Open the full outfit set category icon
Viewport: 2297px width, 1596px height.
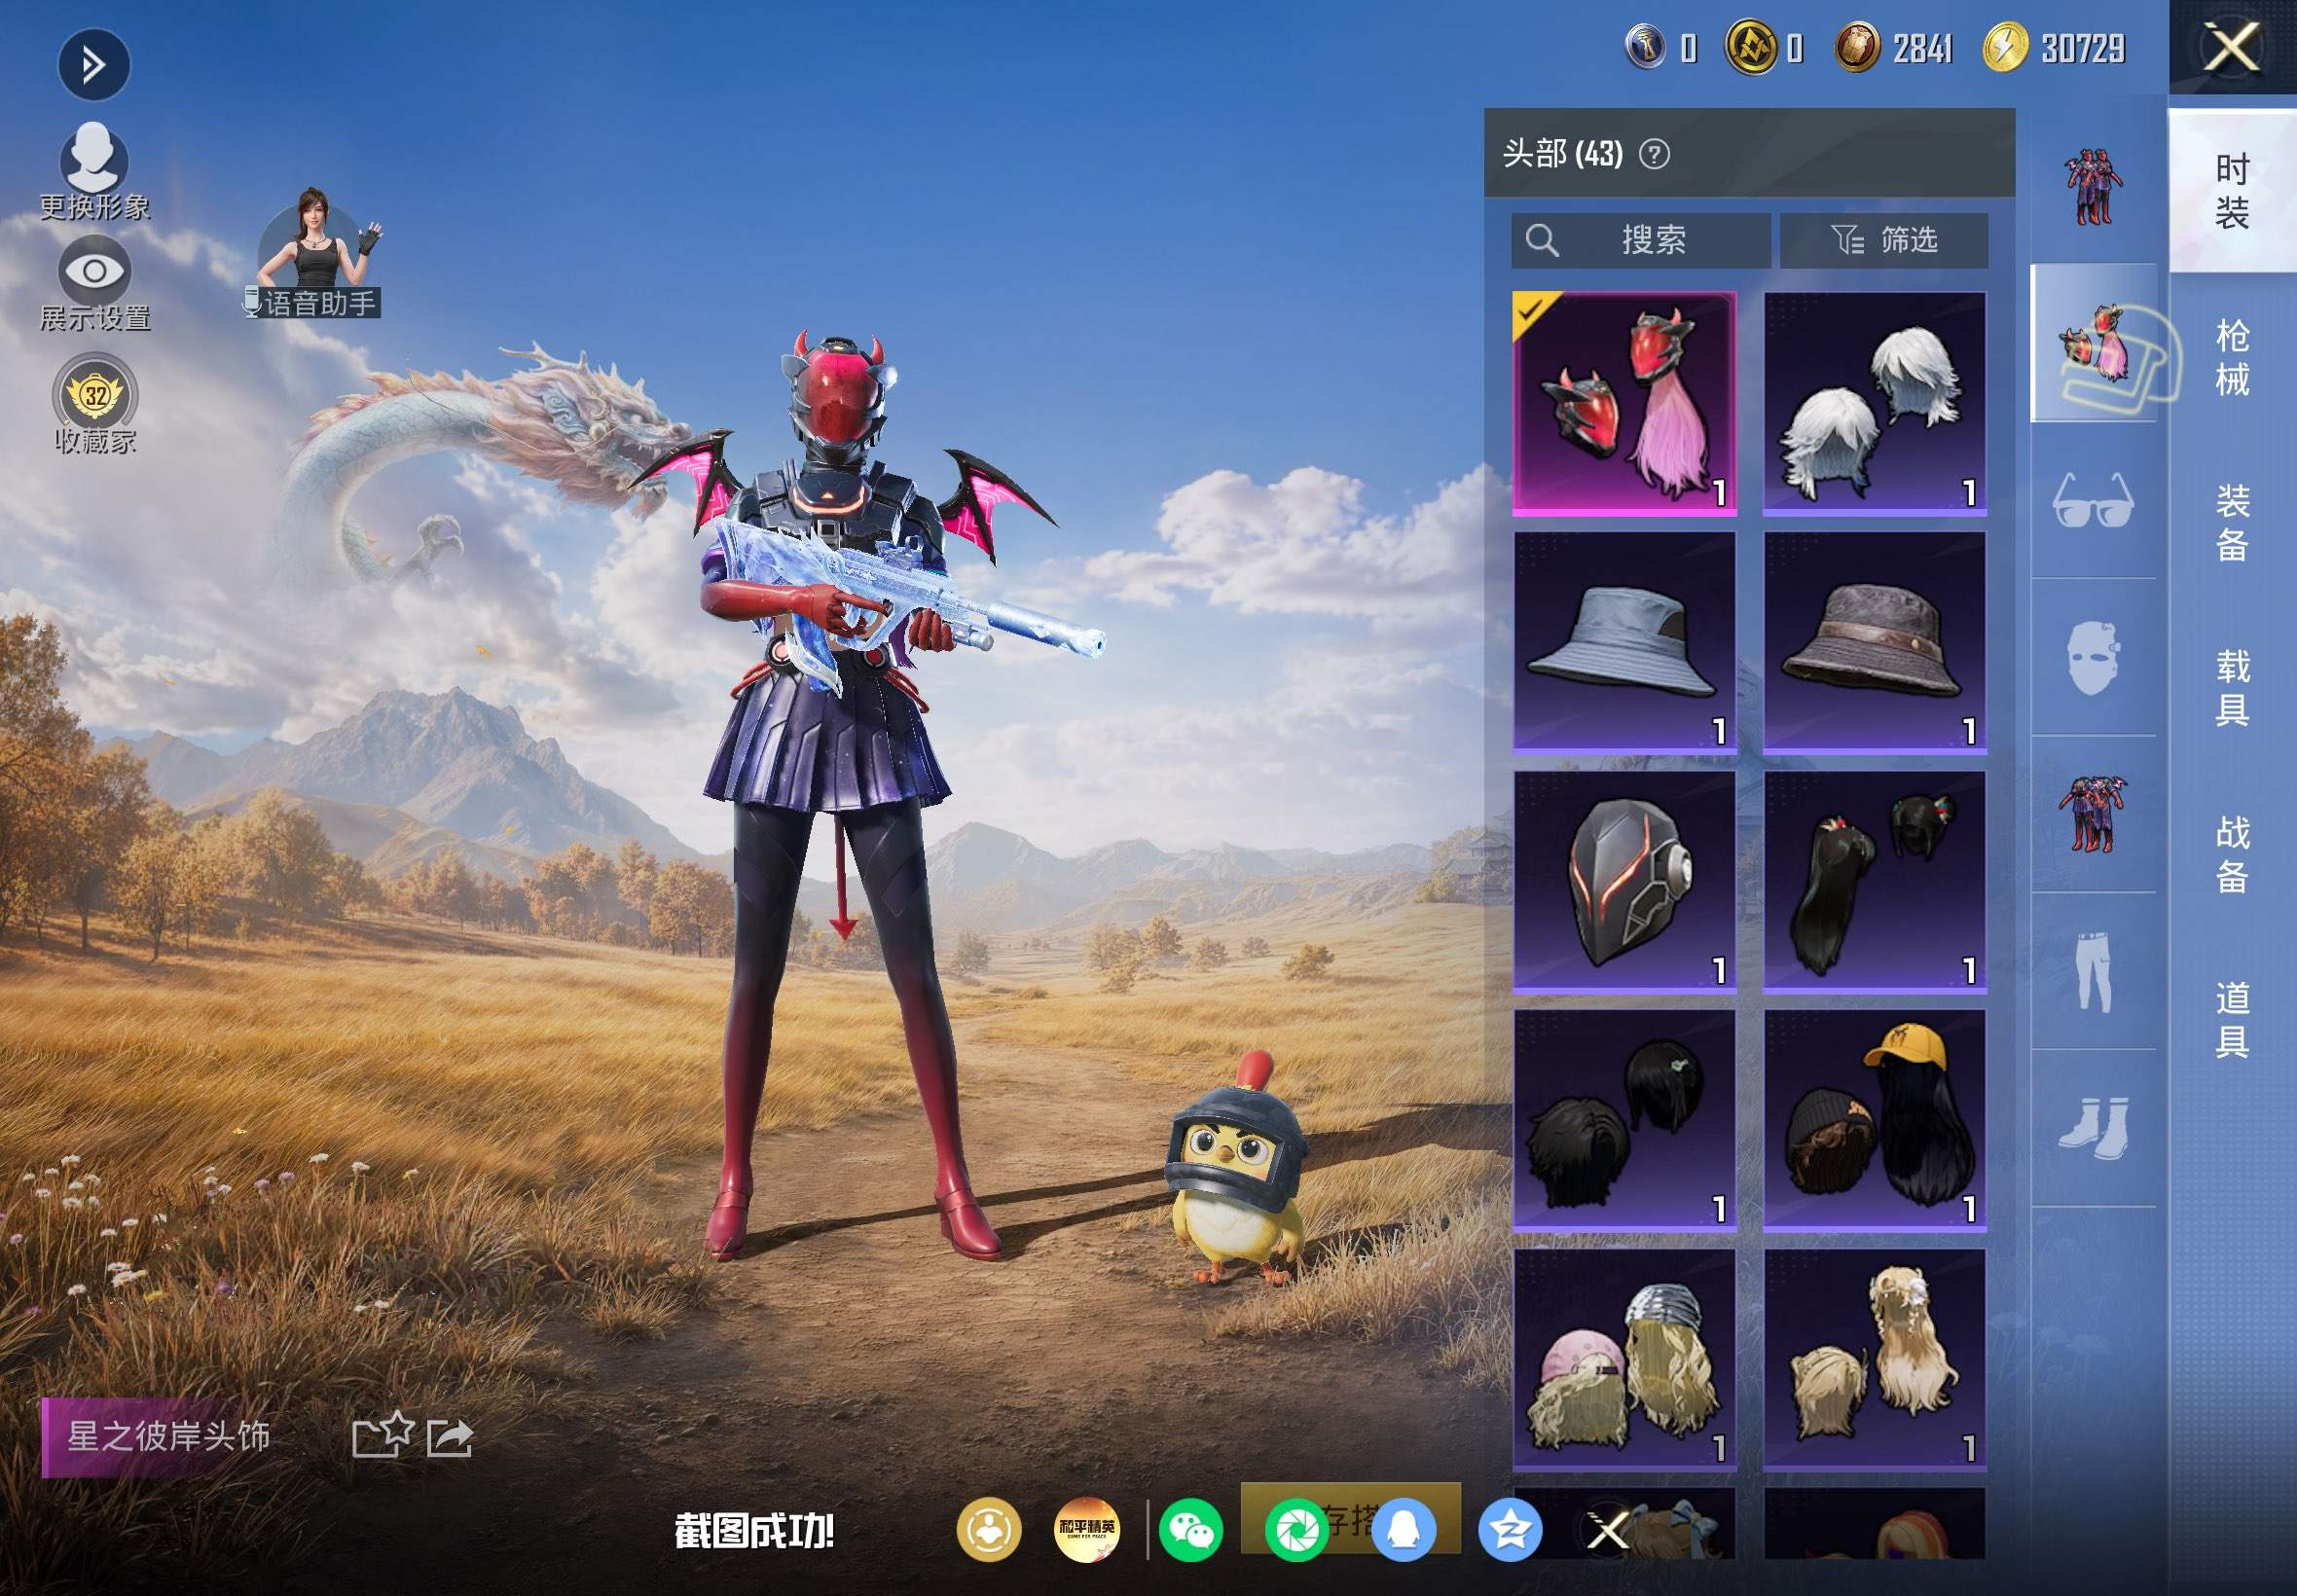click(2092, 186)
